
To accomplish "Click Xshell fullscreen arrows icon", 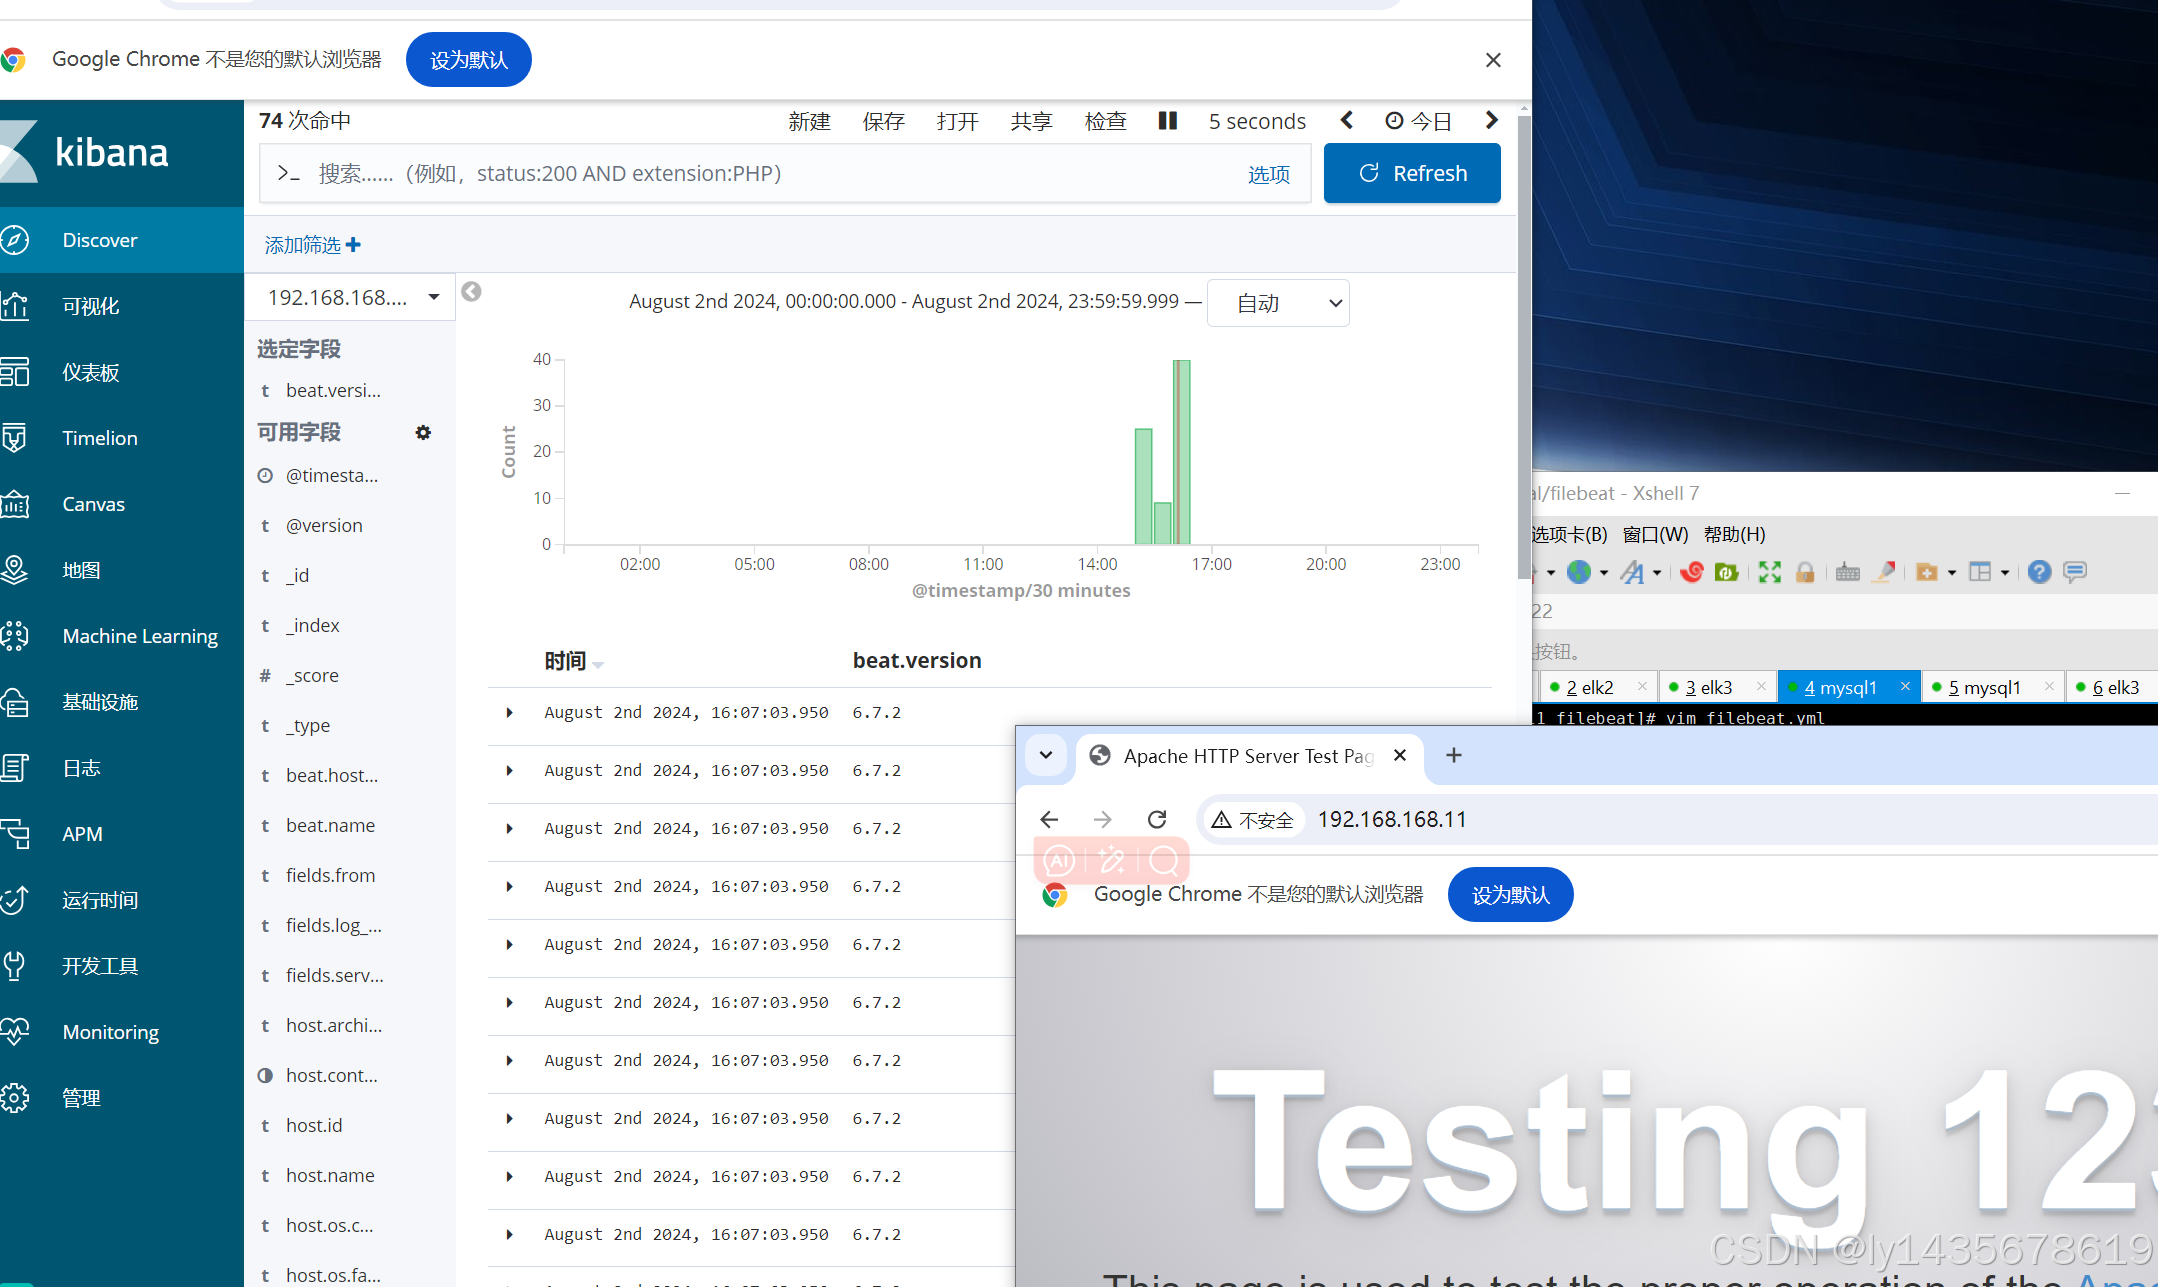I will (1769, 572).
